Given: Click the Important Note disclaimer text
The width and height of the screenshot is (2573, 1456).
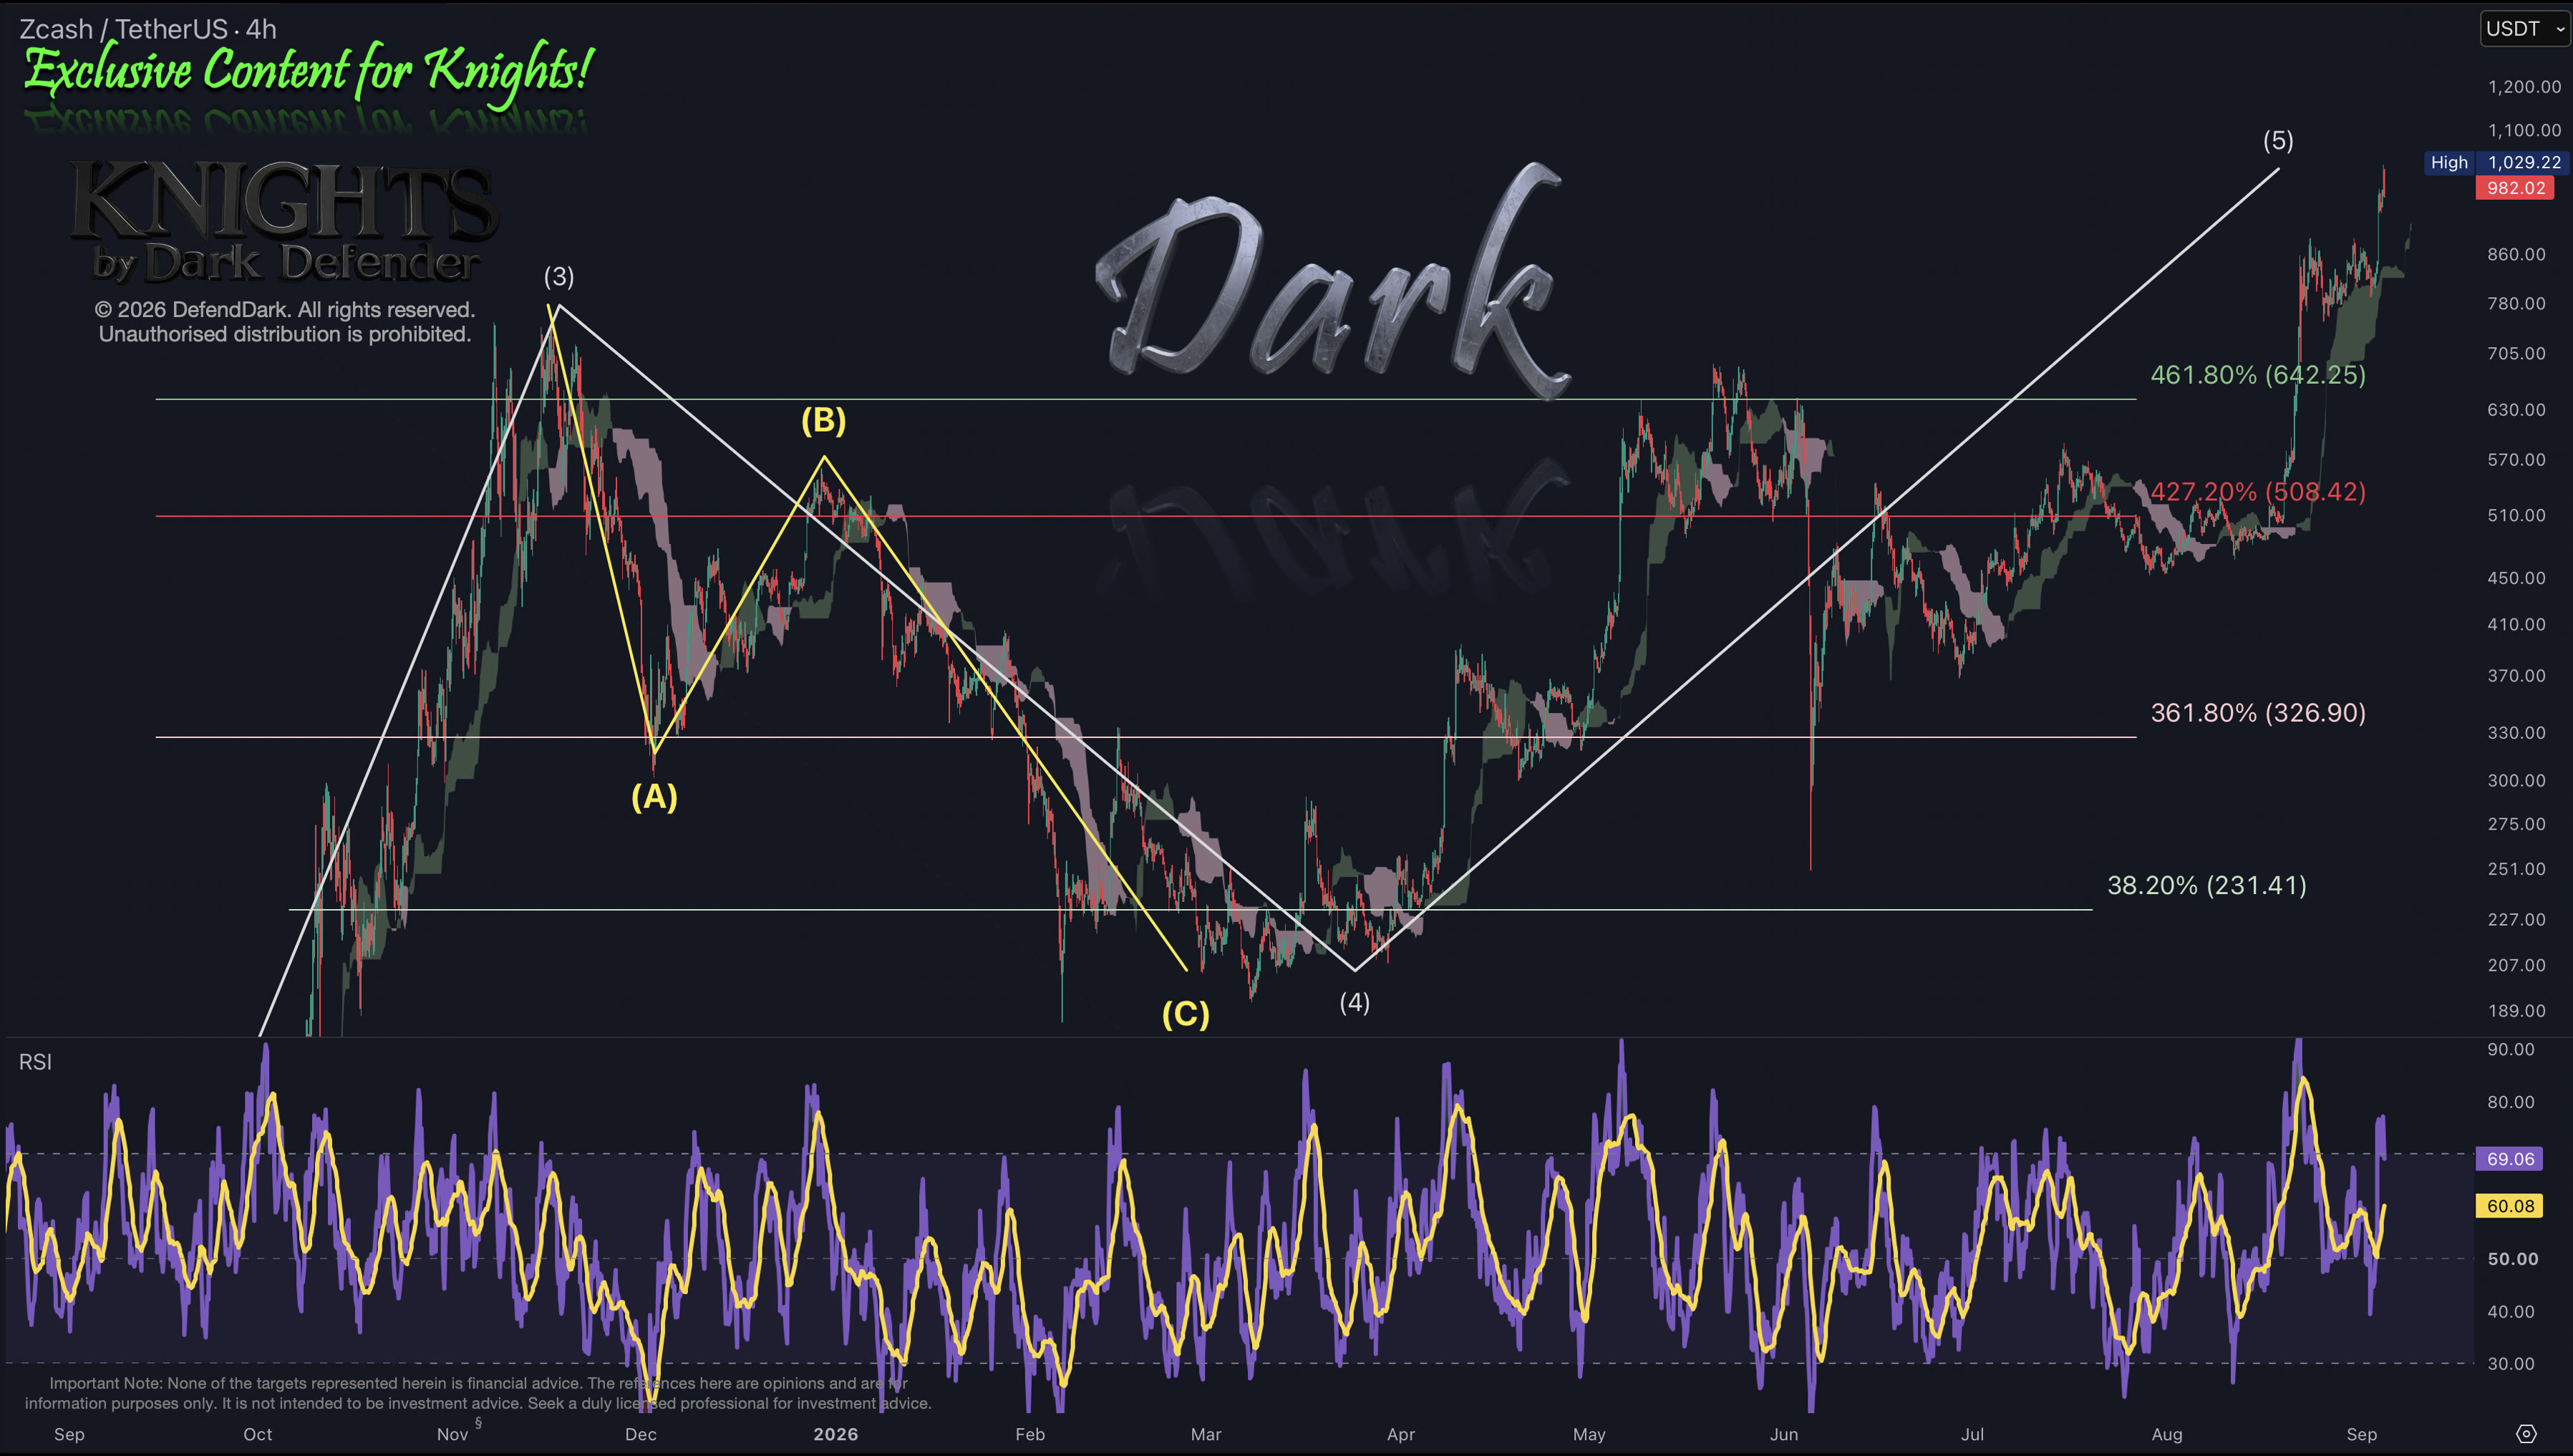Looking at the screenshot, I should tap(478, 1393).
